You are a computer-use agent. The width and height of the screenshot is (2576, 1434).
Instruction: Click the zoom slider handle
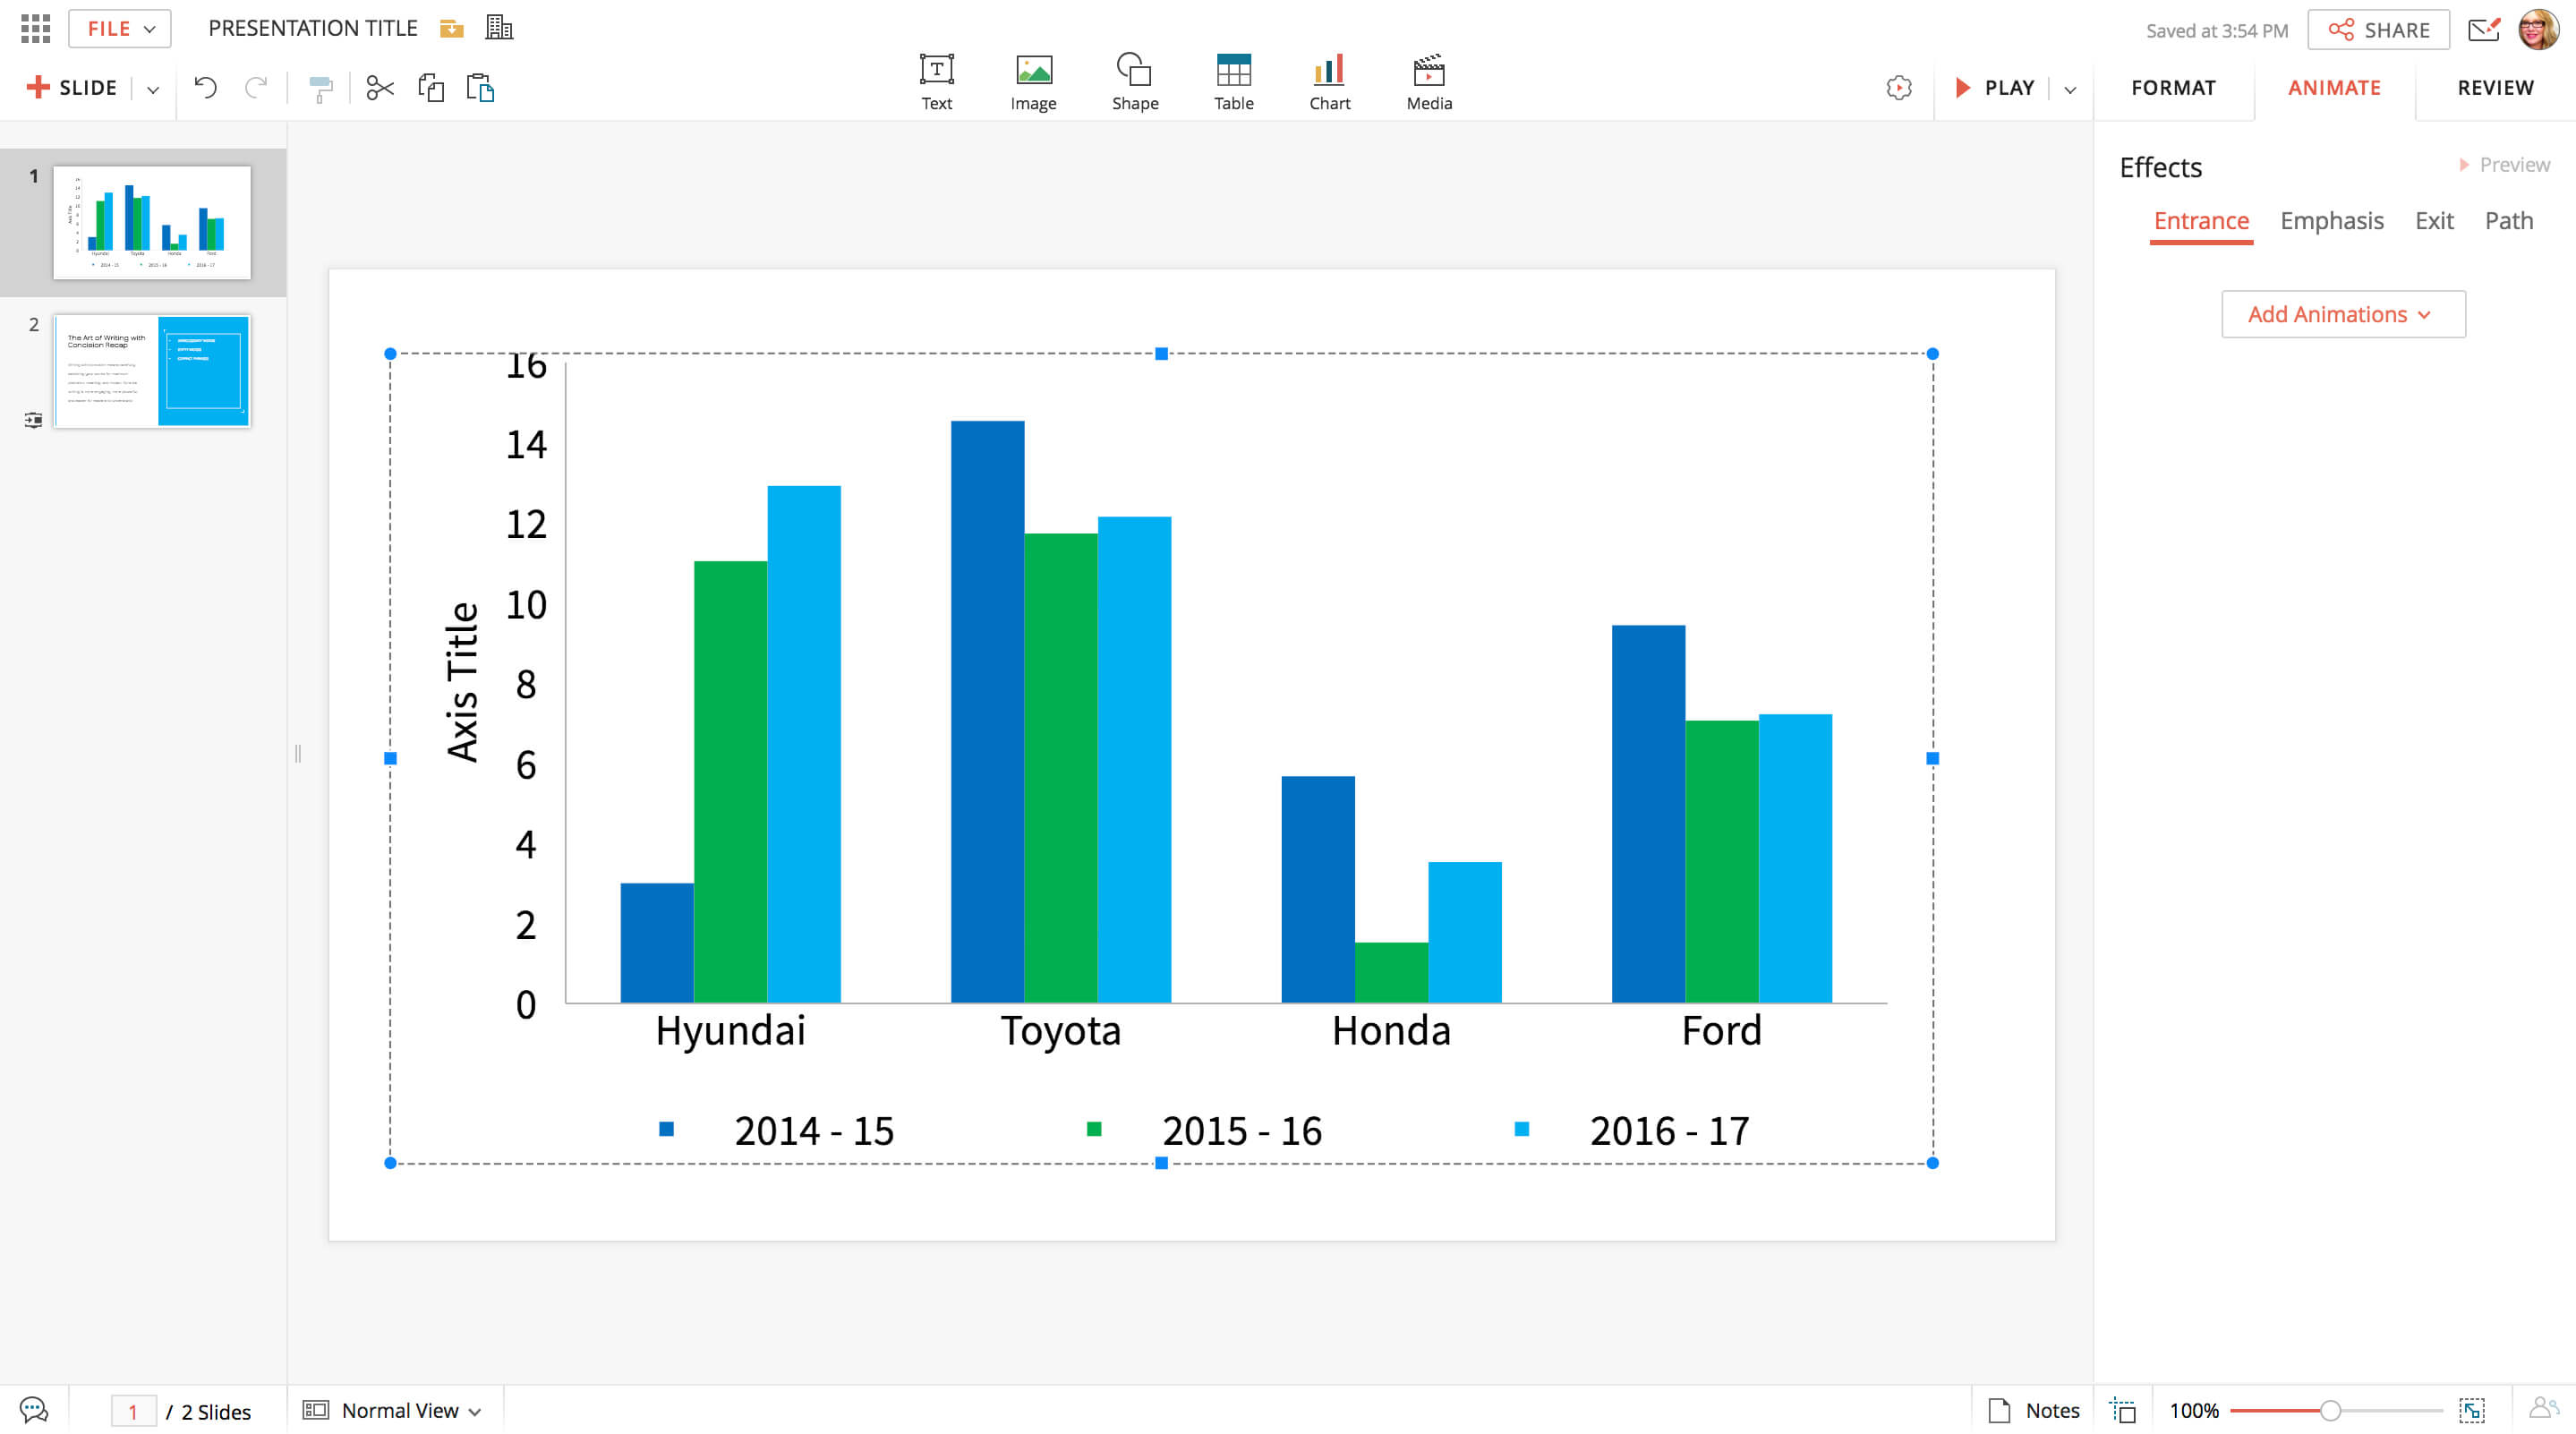click(x=2330, y=1410)
